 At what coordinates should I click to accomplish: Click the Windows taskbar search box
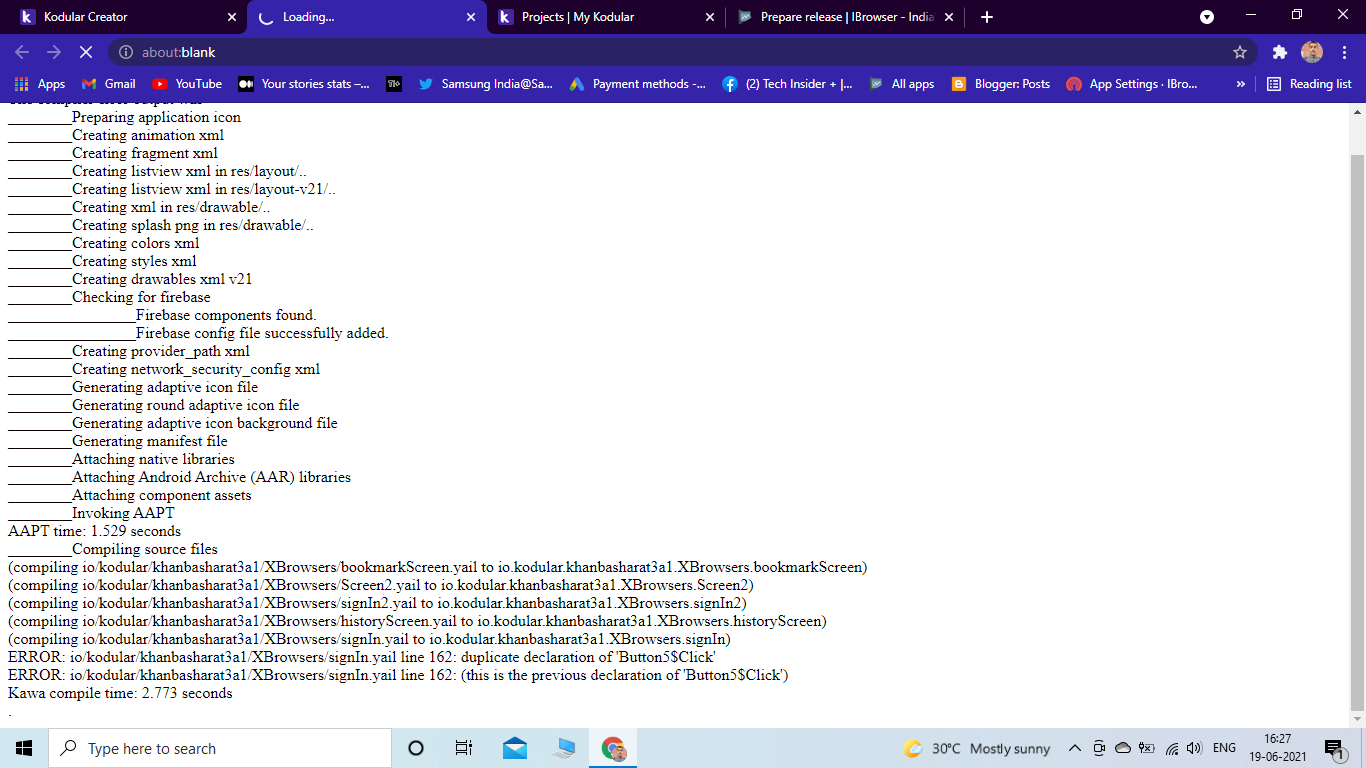[220, 748]
